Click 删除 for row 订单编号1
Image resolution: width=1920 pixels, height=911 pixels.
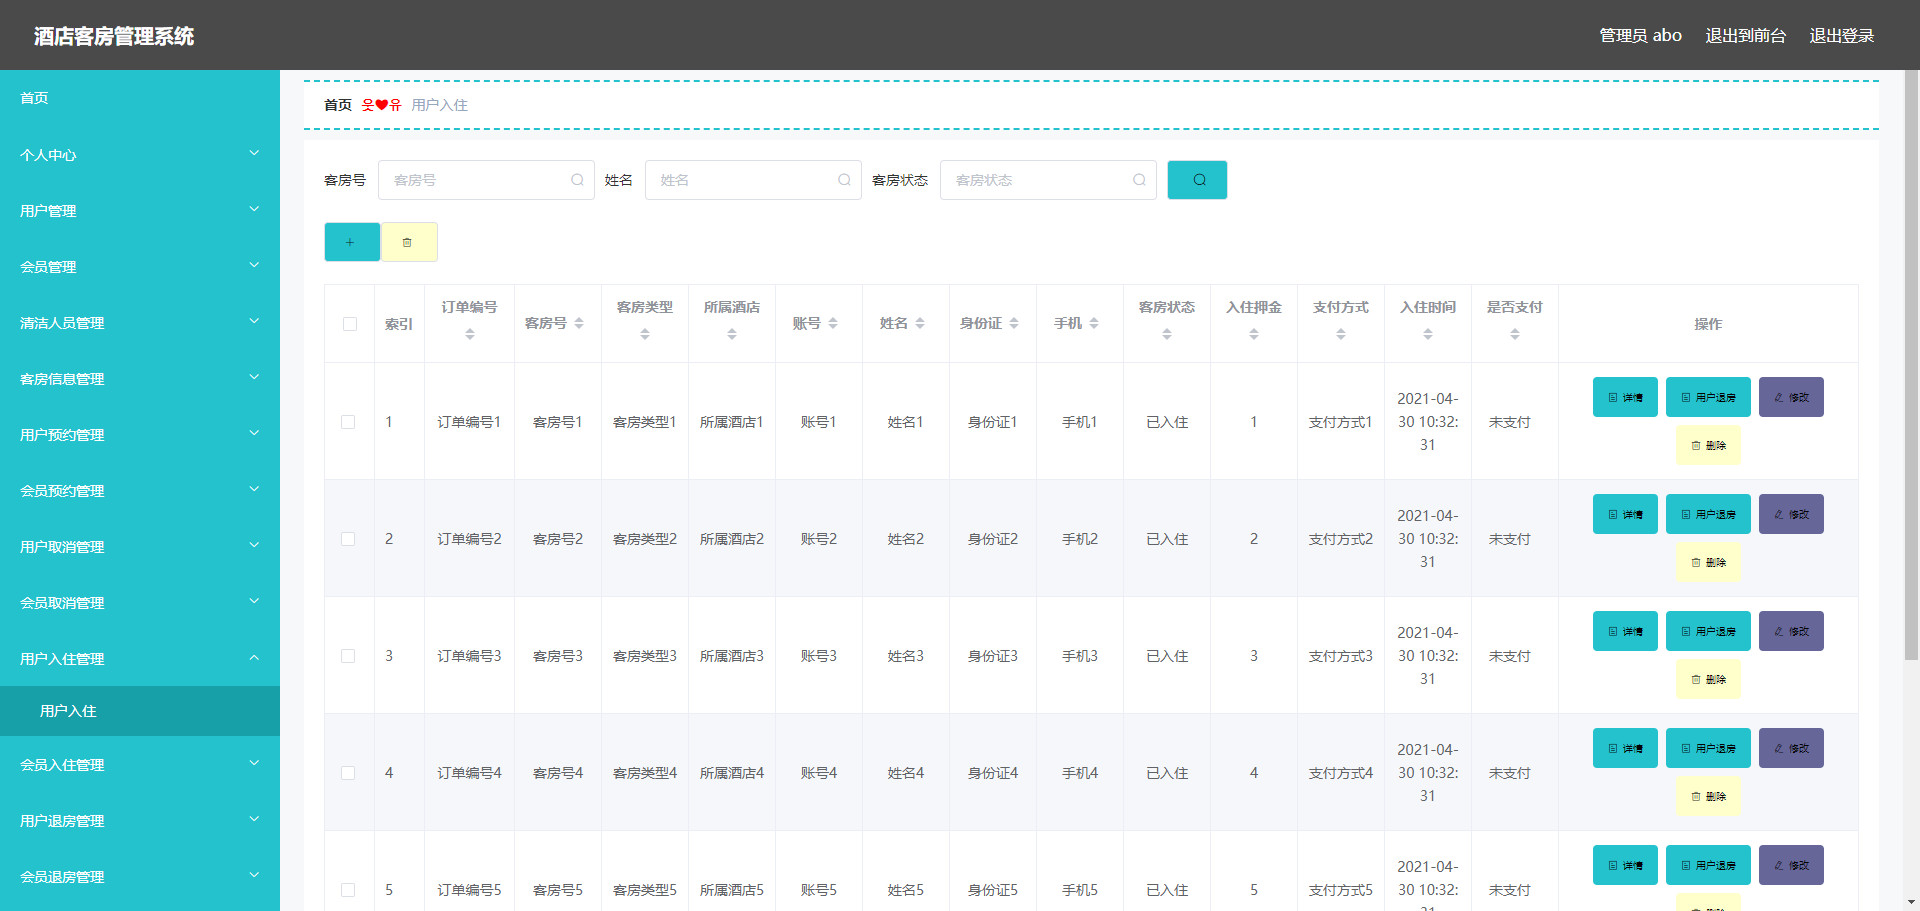coord(1708,445)
